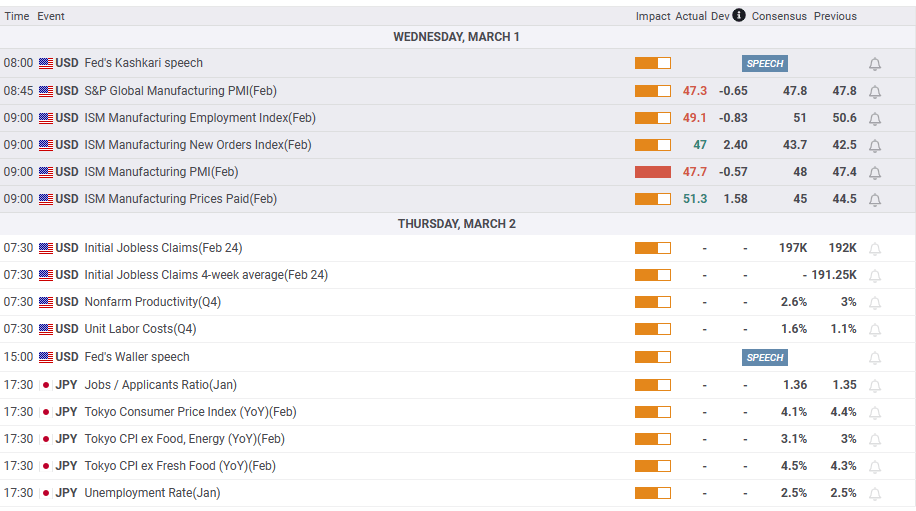Click bell icon for Nonfarm Productivity(Q4)
916x511 pixels.
875,303
